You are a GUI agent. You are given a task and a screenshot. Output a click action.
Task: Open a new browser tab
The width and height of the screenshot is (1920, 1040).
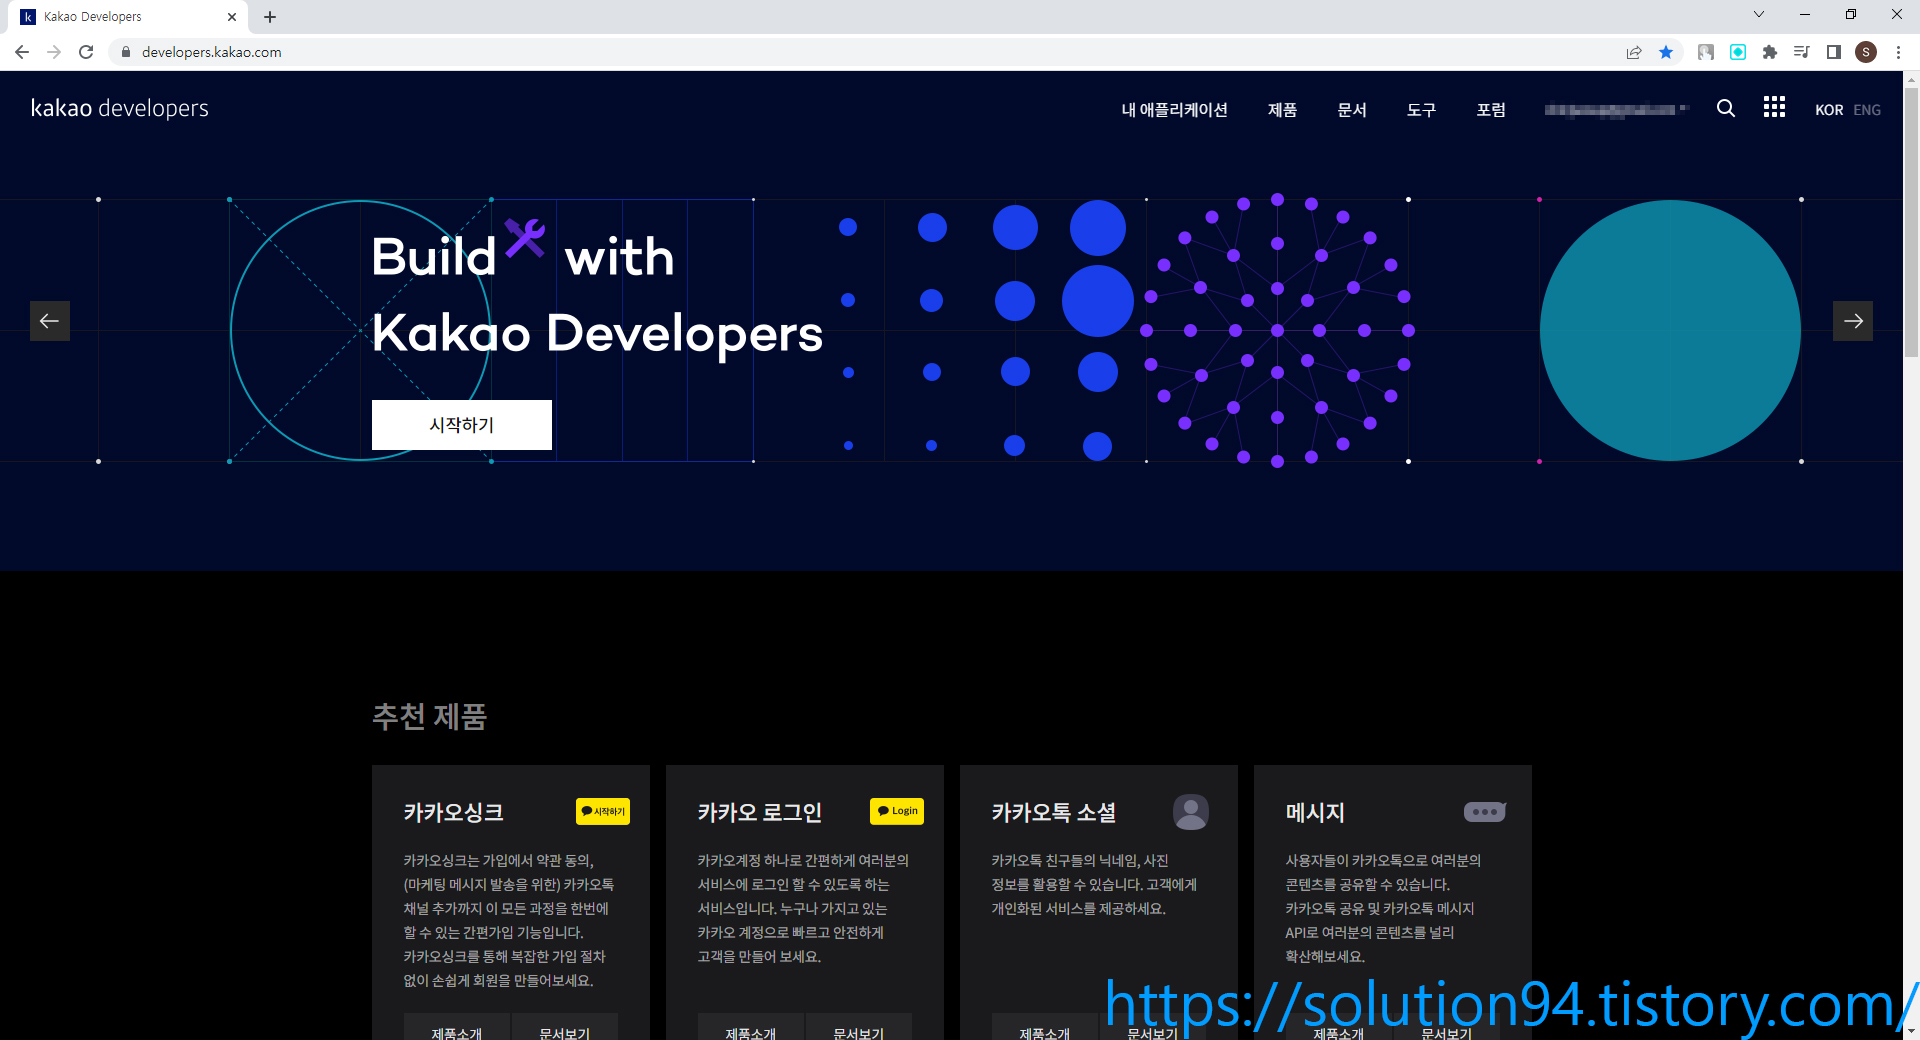270,17
